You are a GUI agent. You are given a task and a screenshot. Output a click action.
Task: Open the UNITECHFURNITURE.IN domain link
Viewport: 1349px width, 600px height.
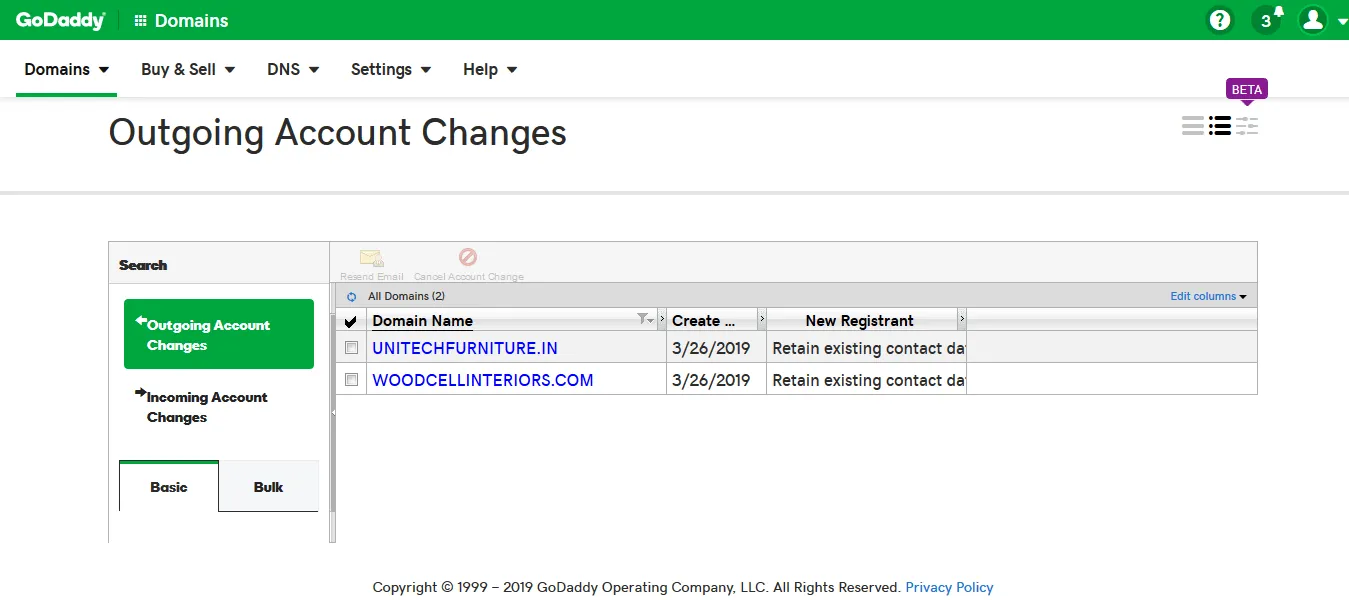(x=465, y=348)
